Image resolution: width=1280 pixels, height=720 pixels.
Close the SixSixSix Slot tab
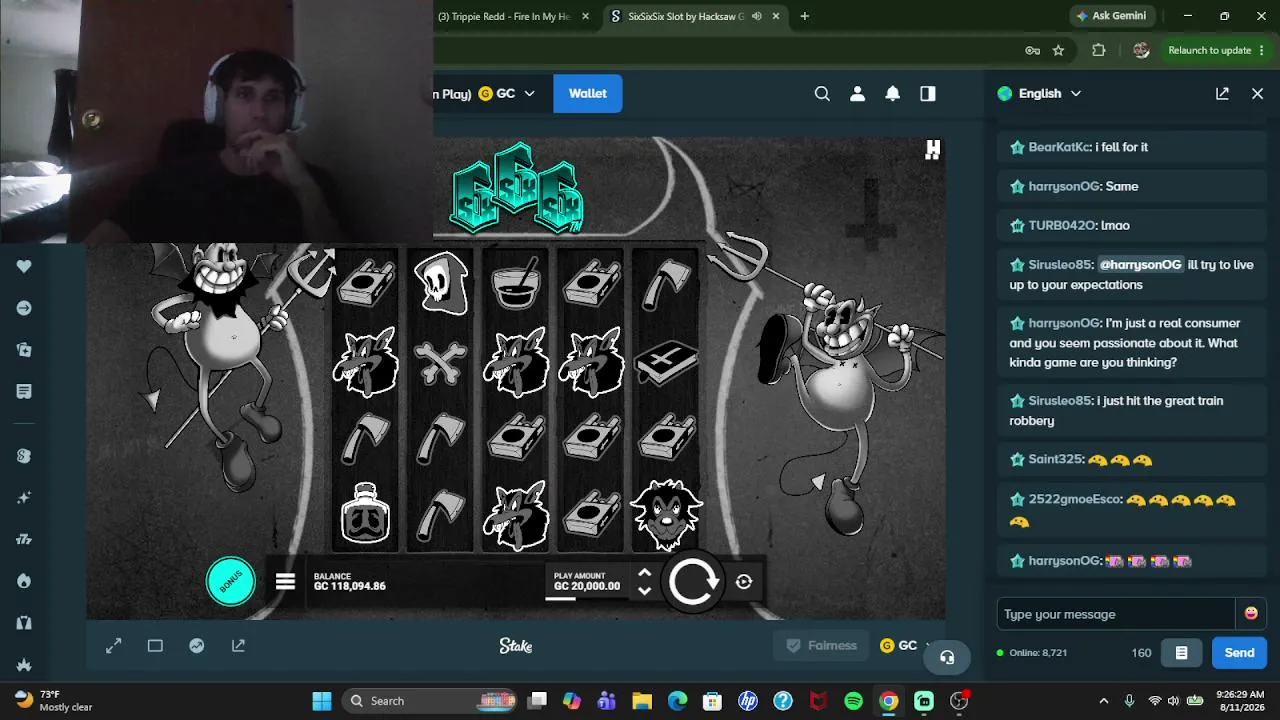tap(776, 16)
